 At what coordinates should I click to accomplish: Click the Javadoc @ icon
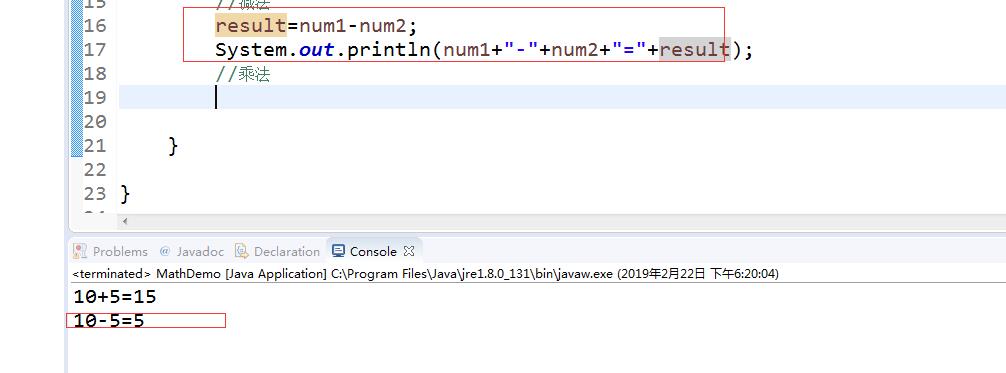164,250
